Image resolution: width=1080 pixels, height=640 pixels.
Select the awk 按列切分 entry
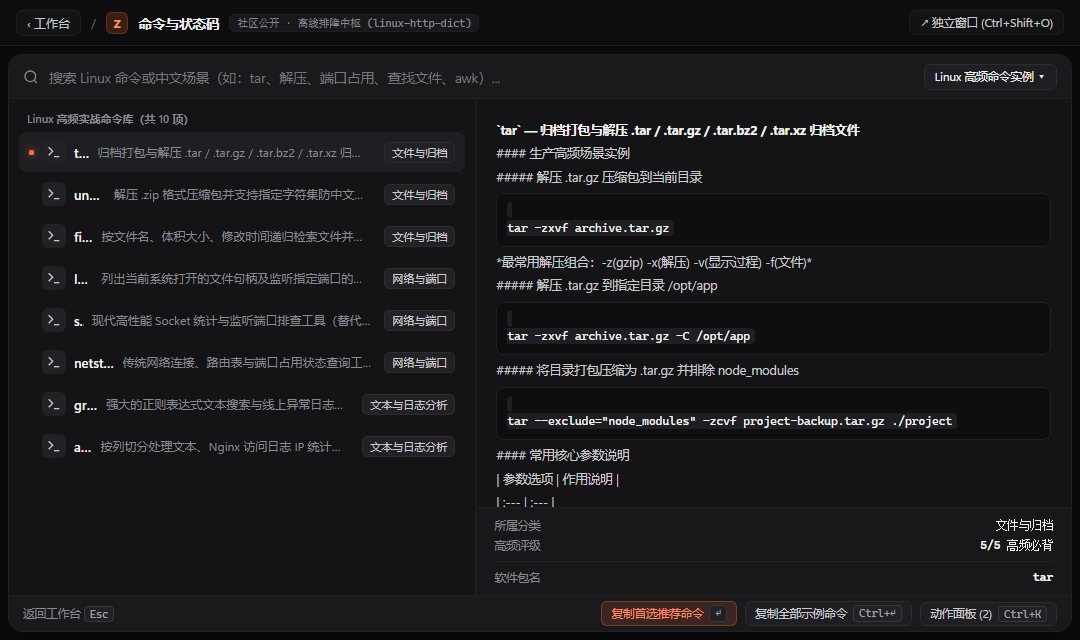(x=242, y=446)
